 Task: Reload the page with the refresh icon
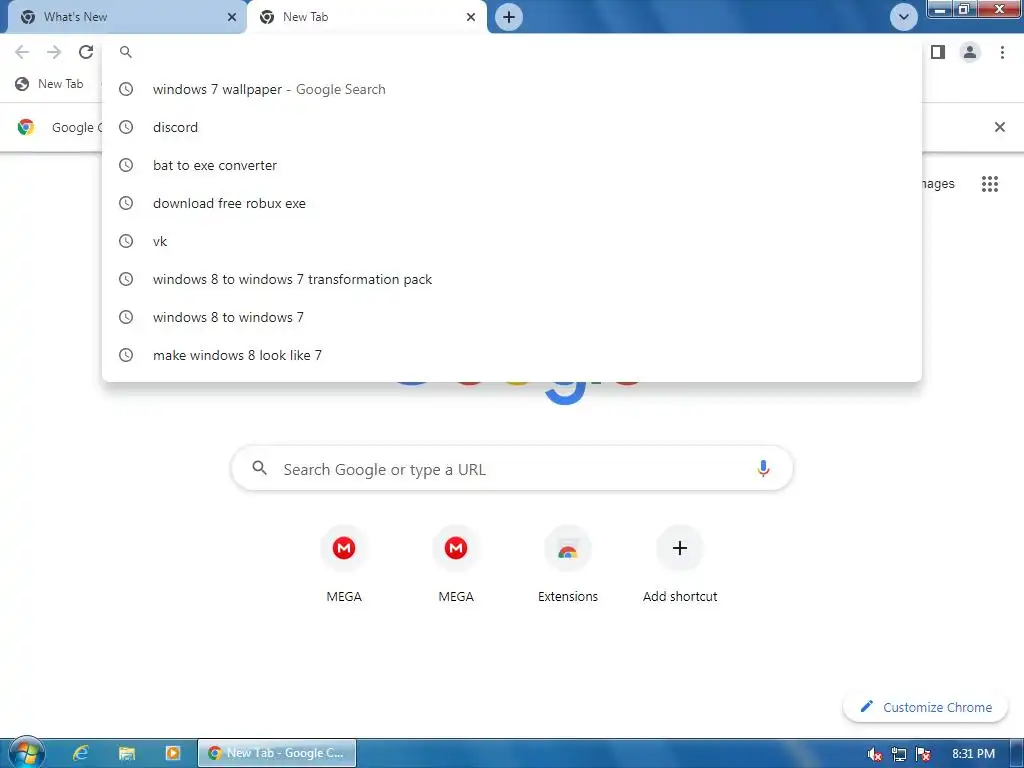tap(86, 52)
